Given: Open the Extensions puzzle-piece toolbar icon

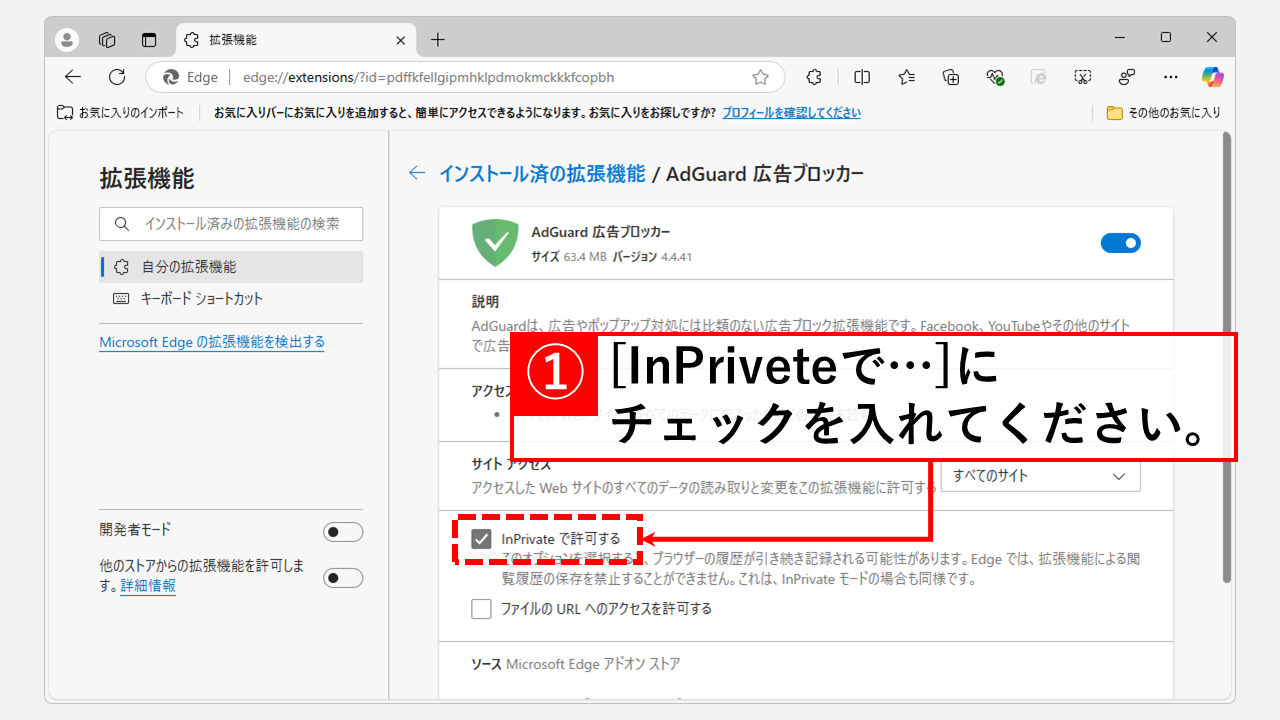Looking at the screenshot, I should tap(814, 77).
